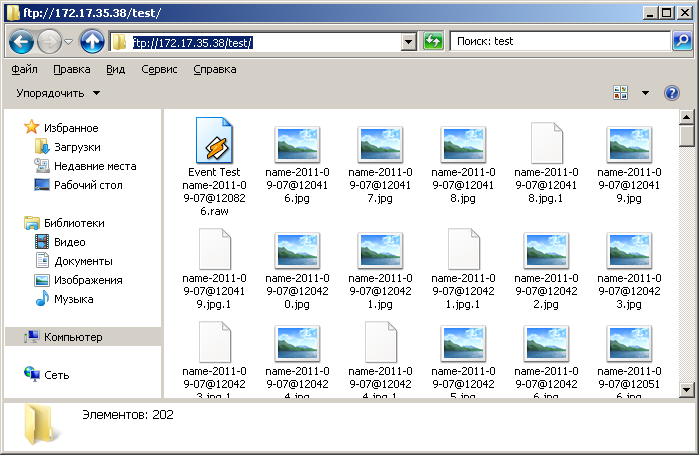Open the Справка menu
Viewport: 699px width, 455px height.
click(x=214, y=70)
